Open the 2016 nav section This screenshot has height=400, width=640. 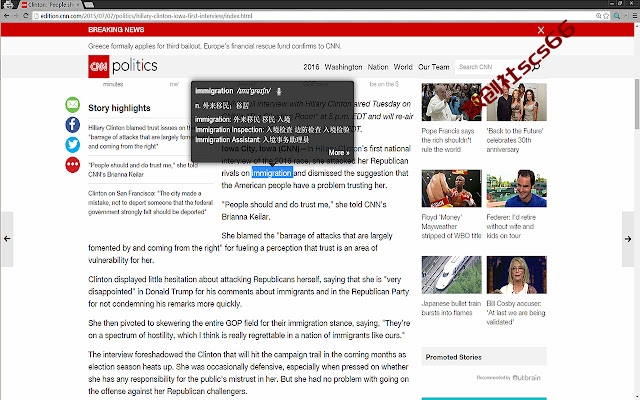[x=311, y=67]
